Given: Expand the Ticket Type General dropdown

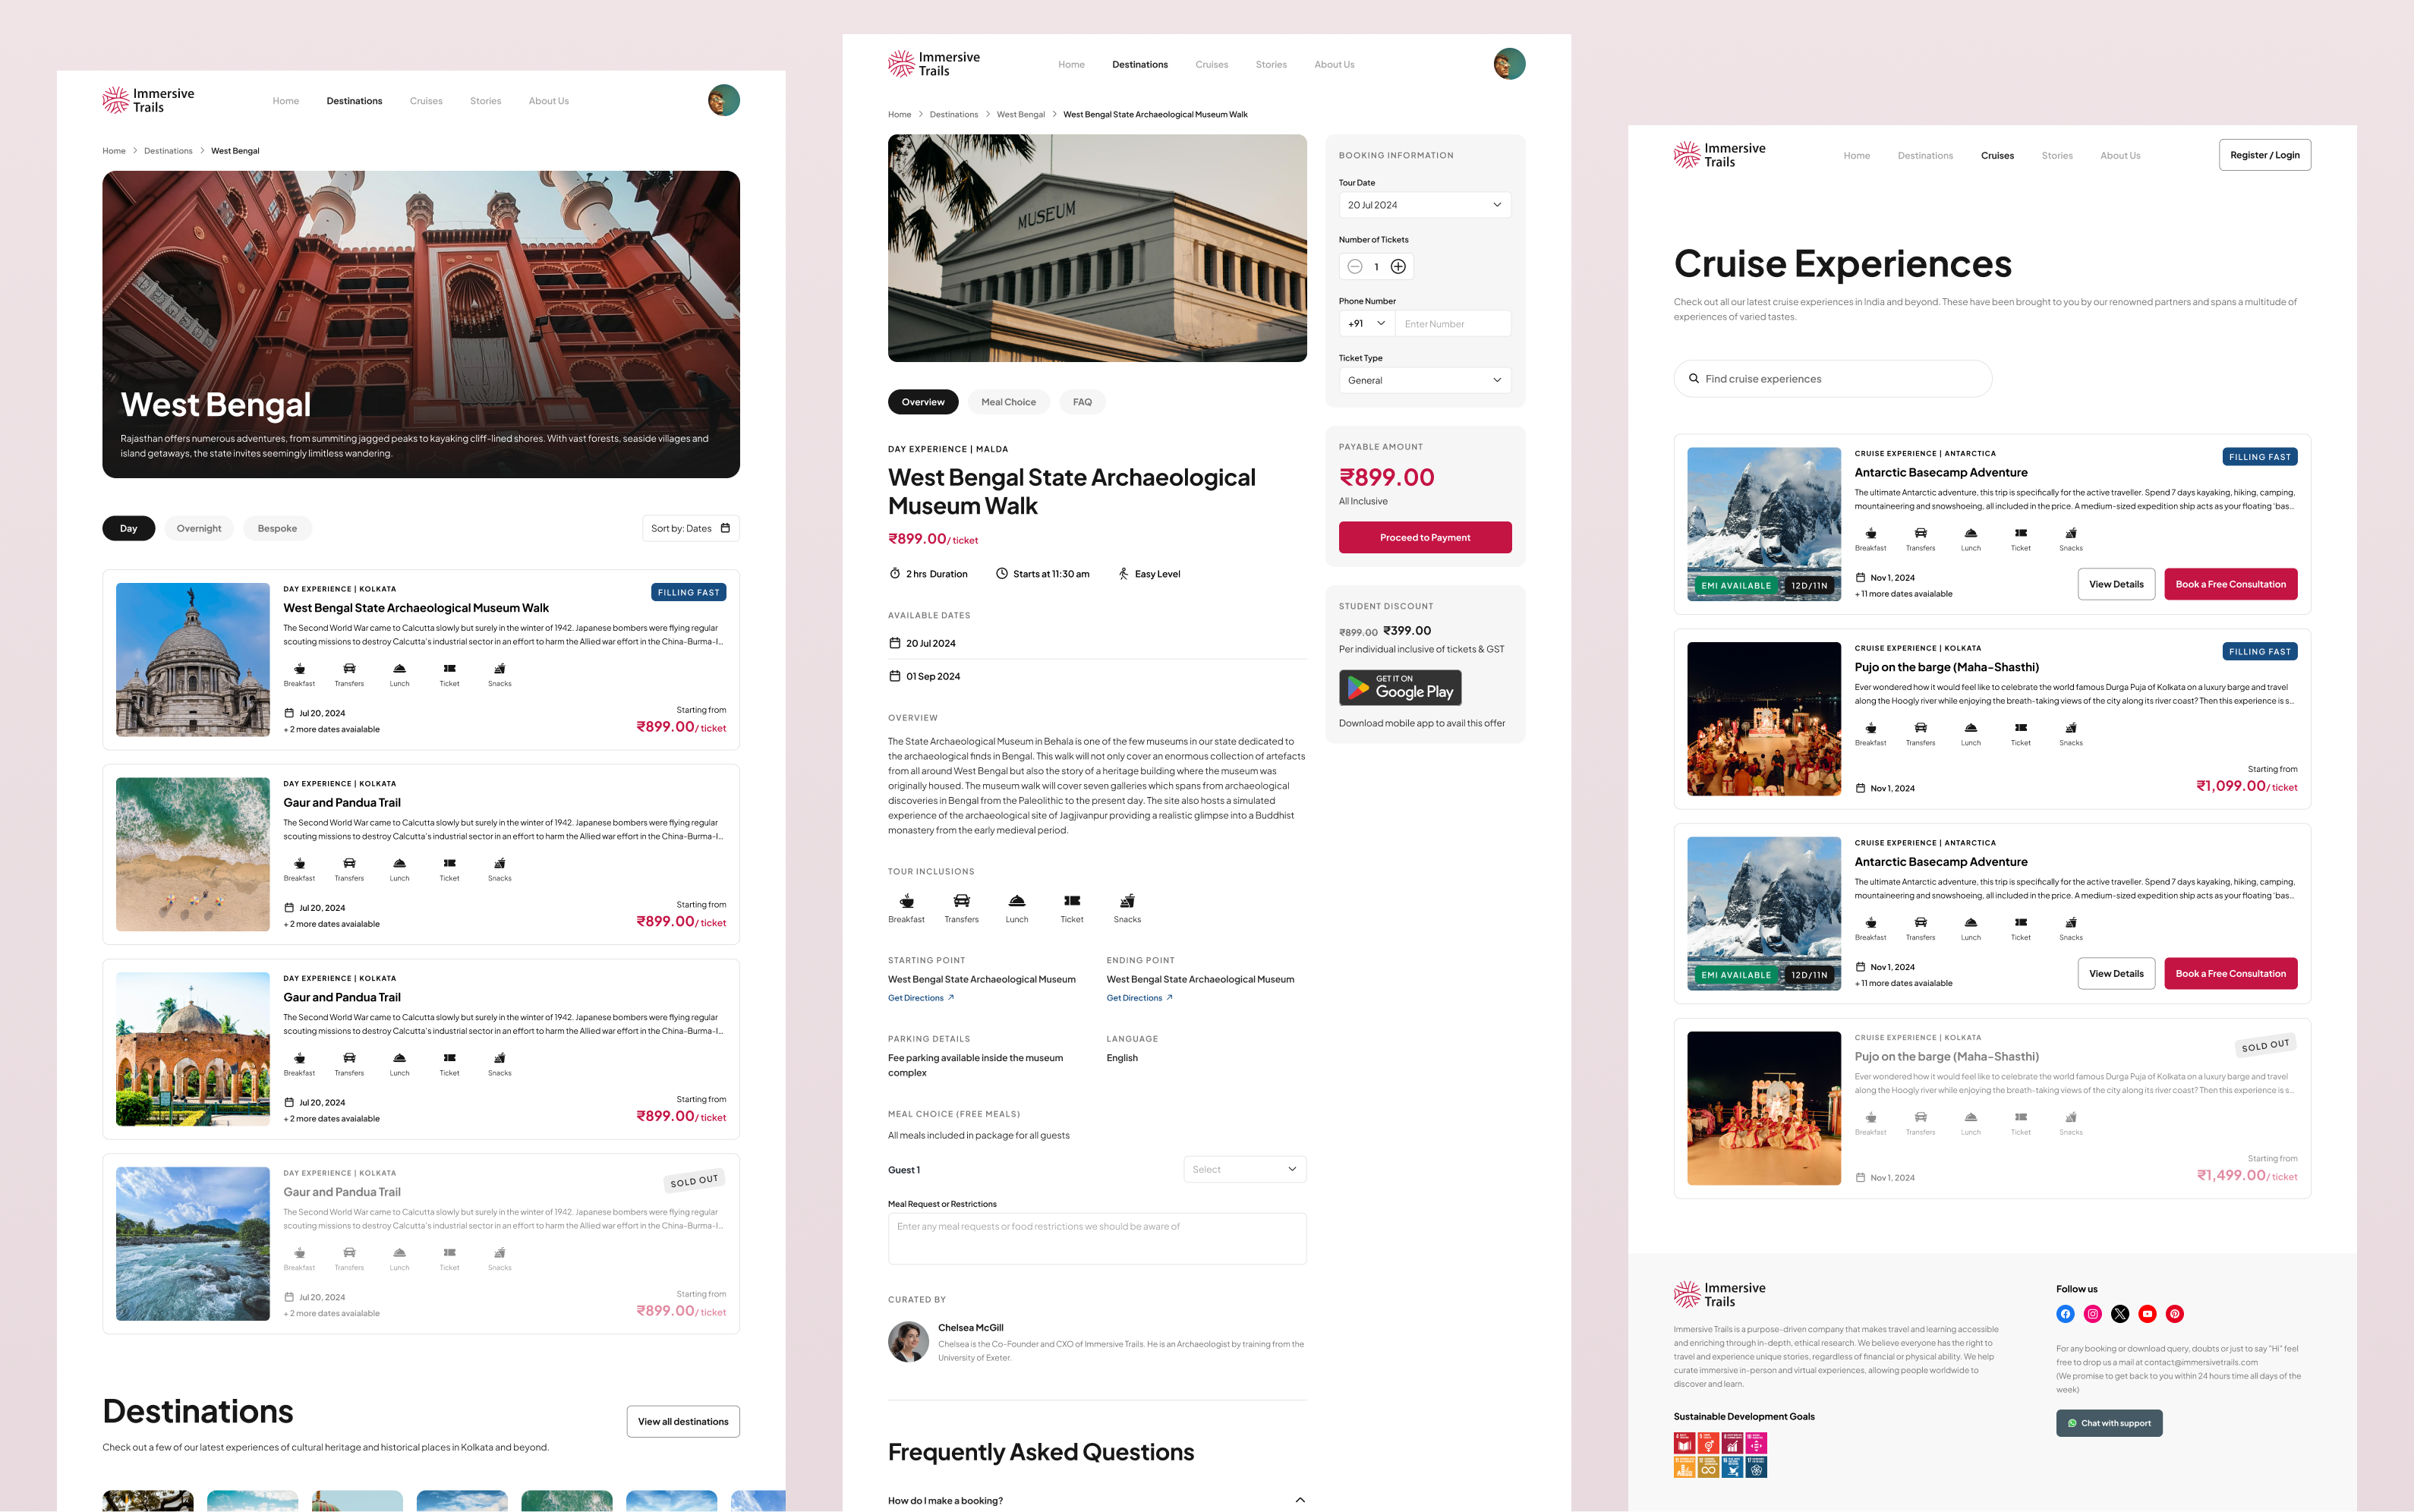Looking at the screenshot, I should pyautogui.click(x=1424, y=380).
